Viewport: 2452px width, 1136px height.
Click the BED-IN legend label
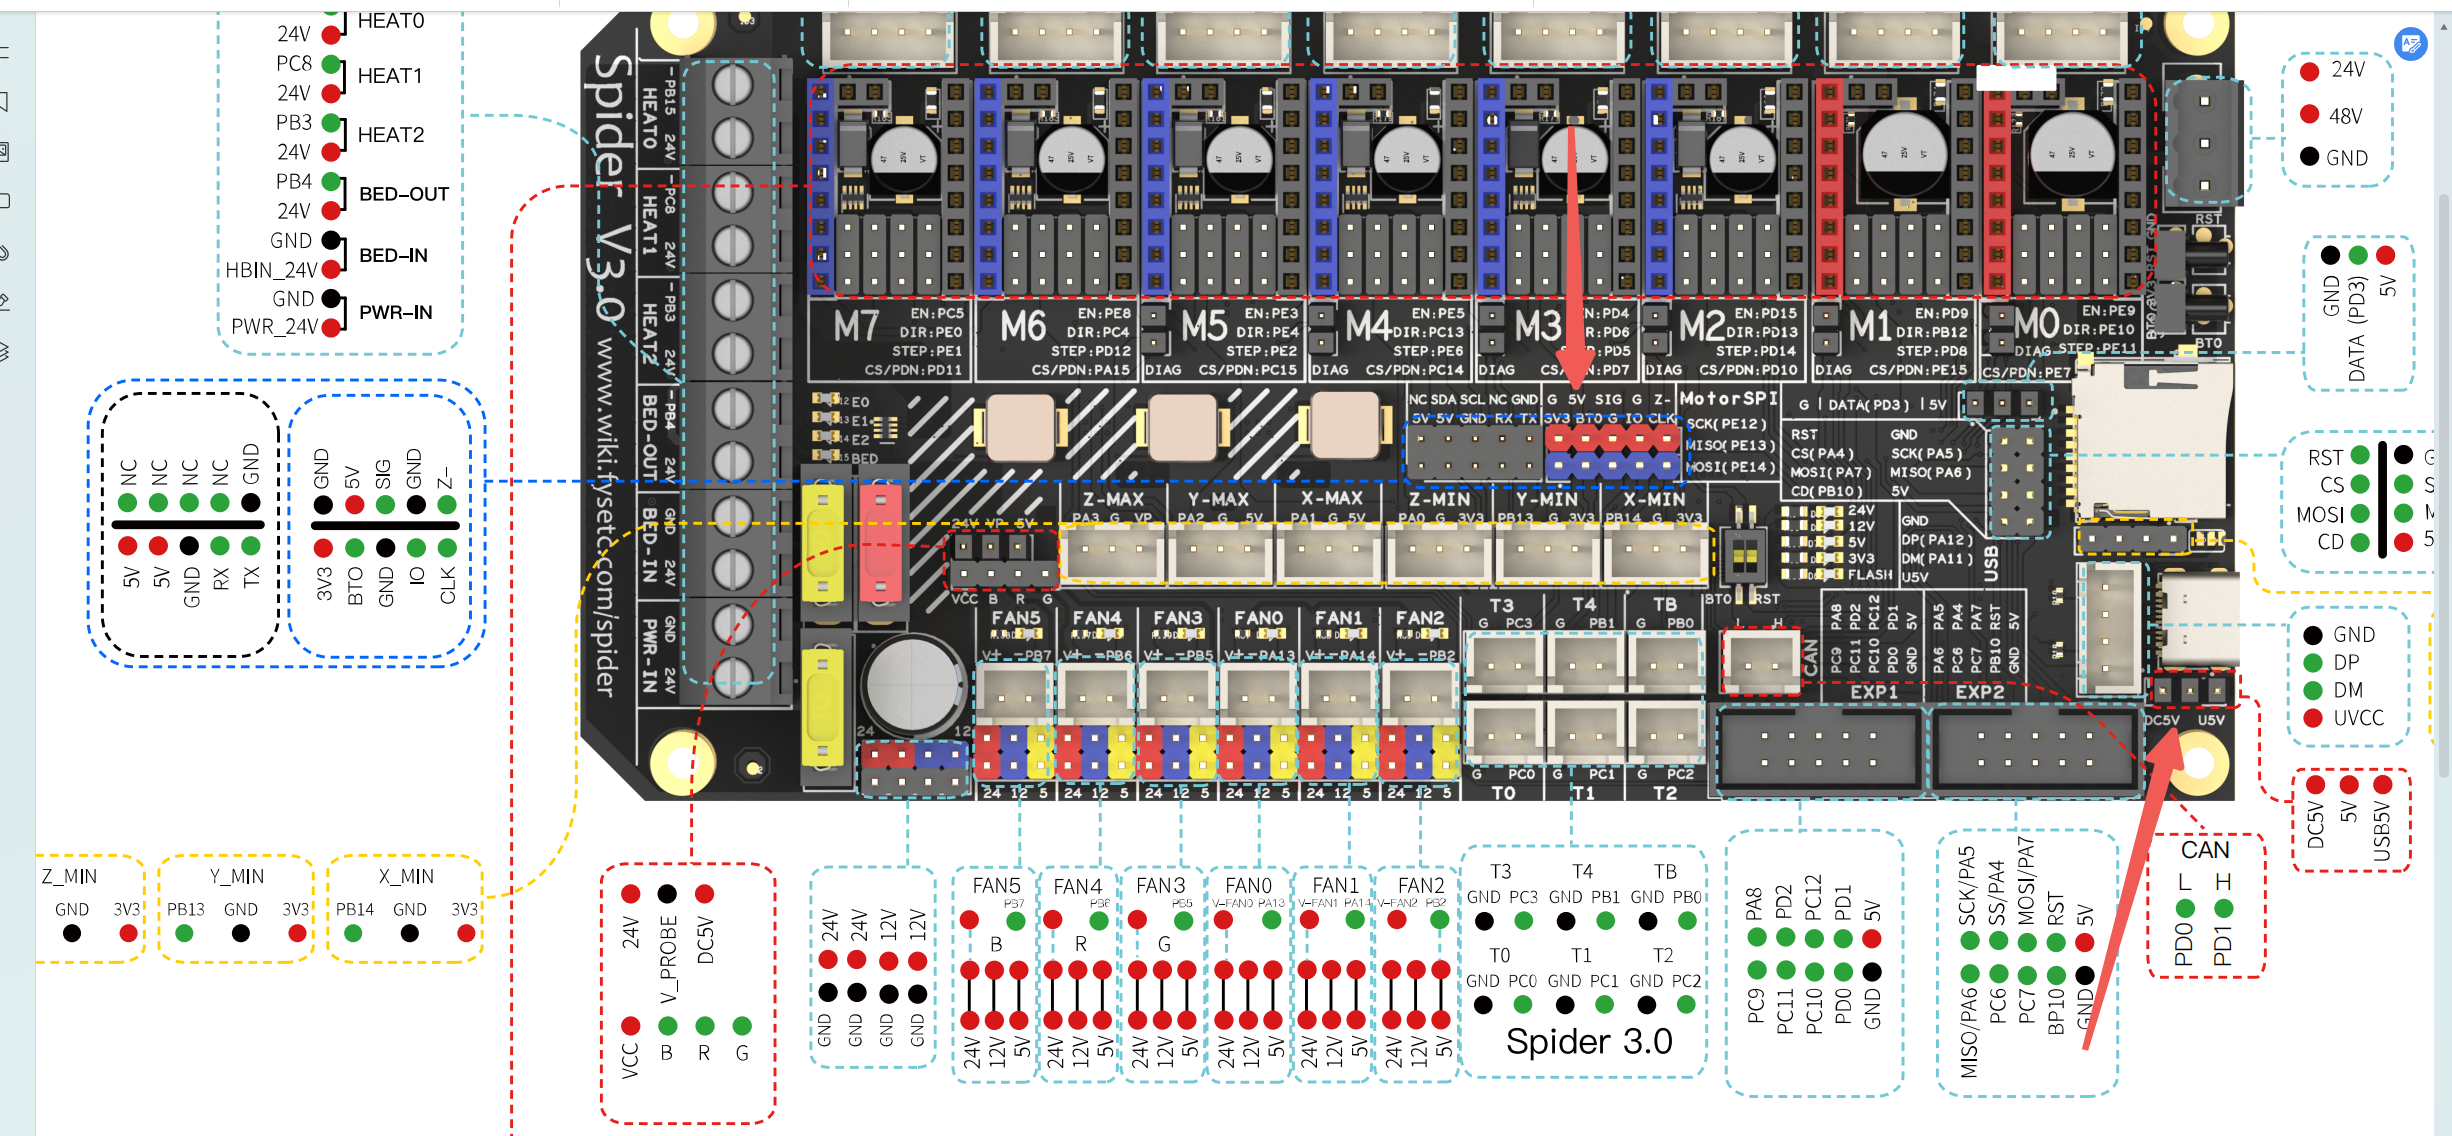(x=393, y=255)
